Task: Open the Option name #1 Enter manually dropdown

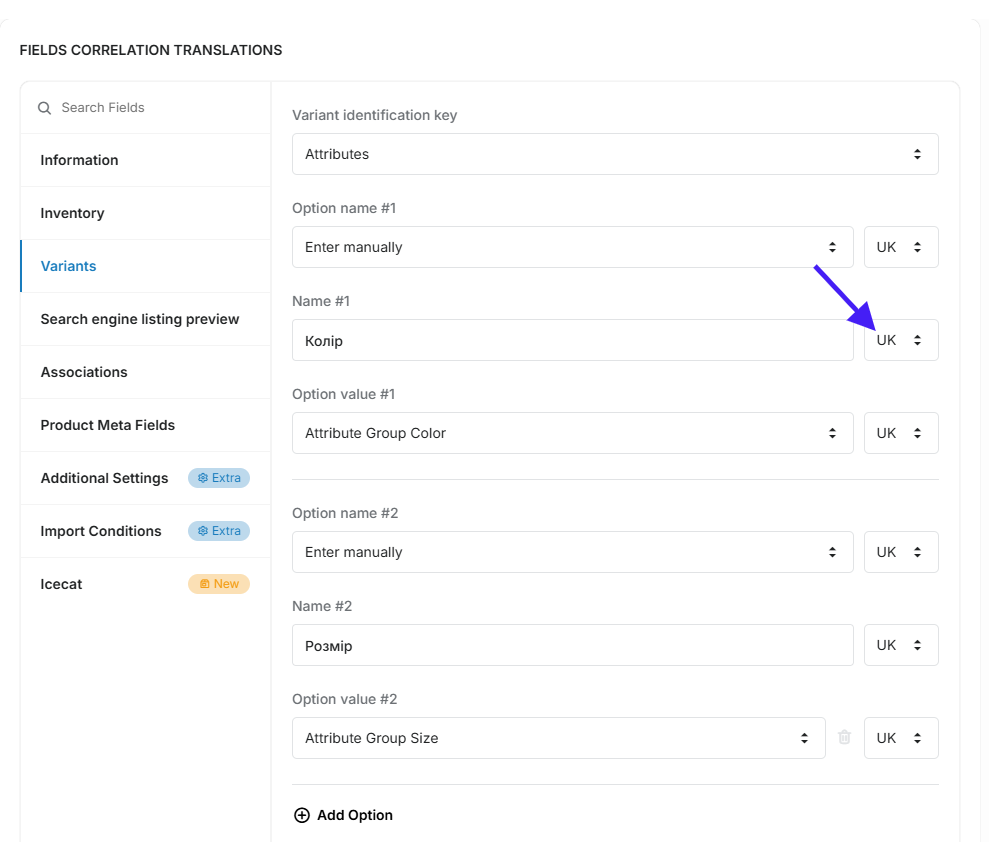Action: click(x=573, y=247)
